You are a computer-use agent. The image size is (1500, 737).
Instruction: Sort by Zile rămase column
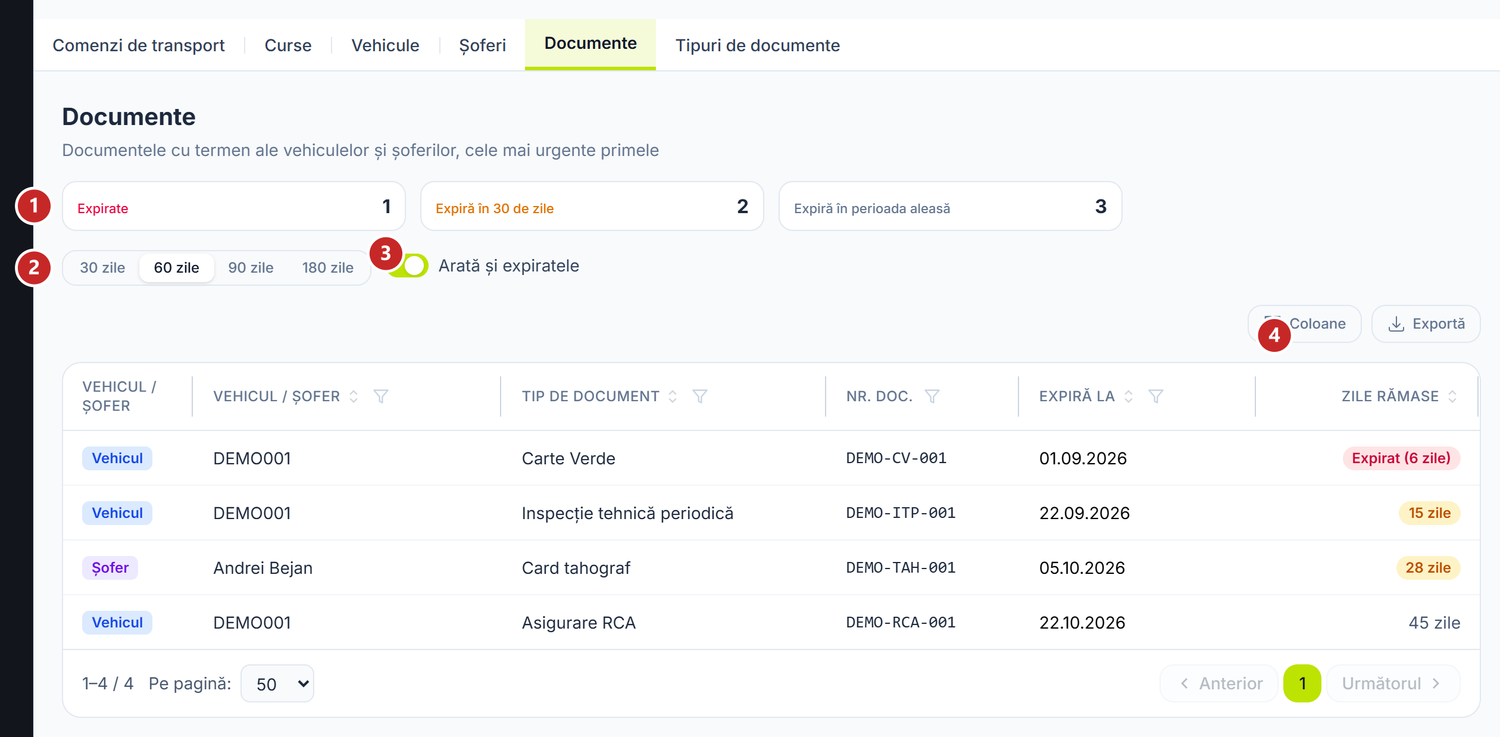click(1452, 397)
